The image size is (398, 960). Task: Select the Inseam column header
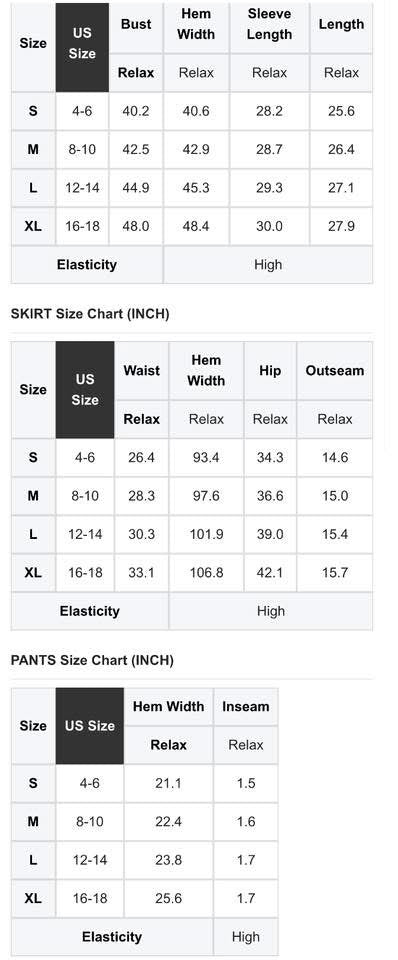tap(246, 707)
